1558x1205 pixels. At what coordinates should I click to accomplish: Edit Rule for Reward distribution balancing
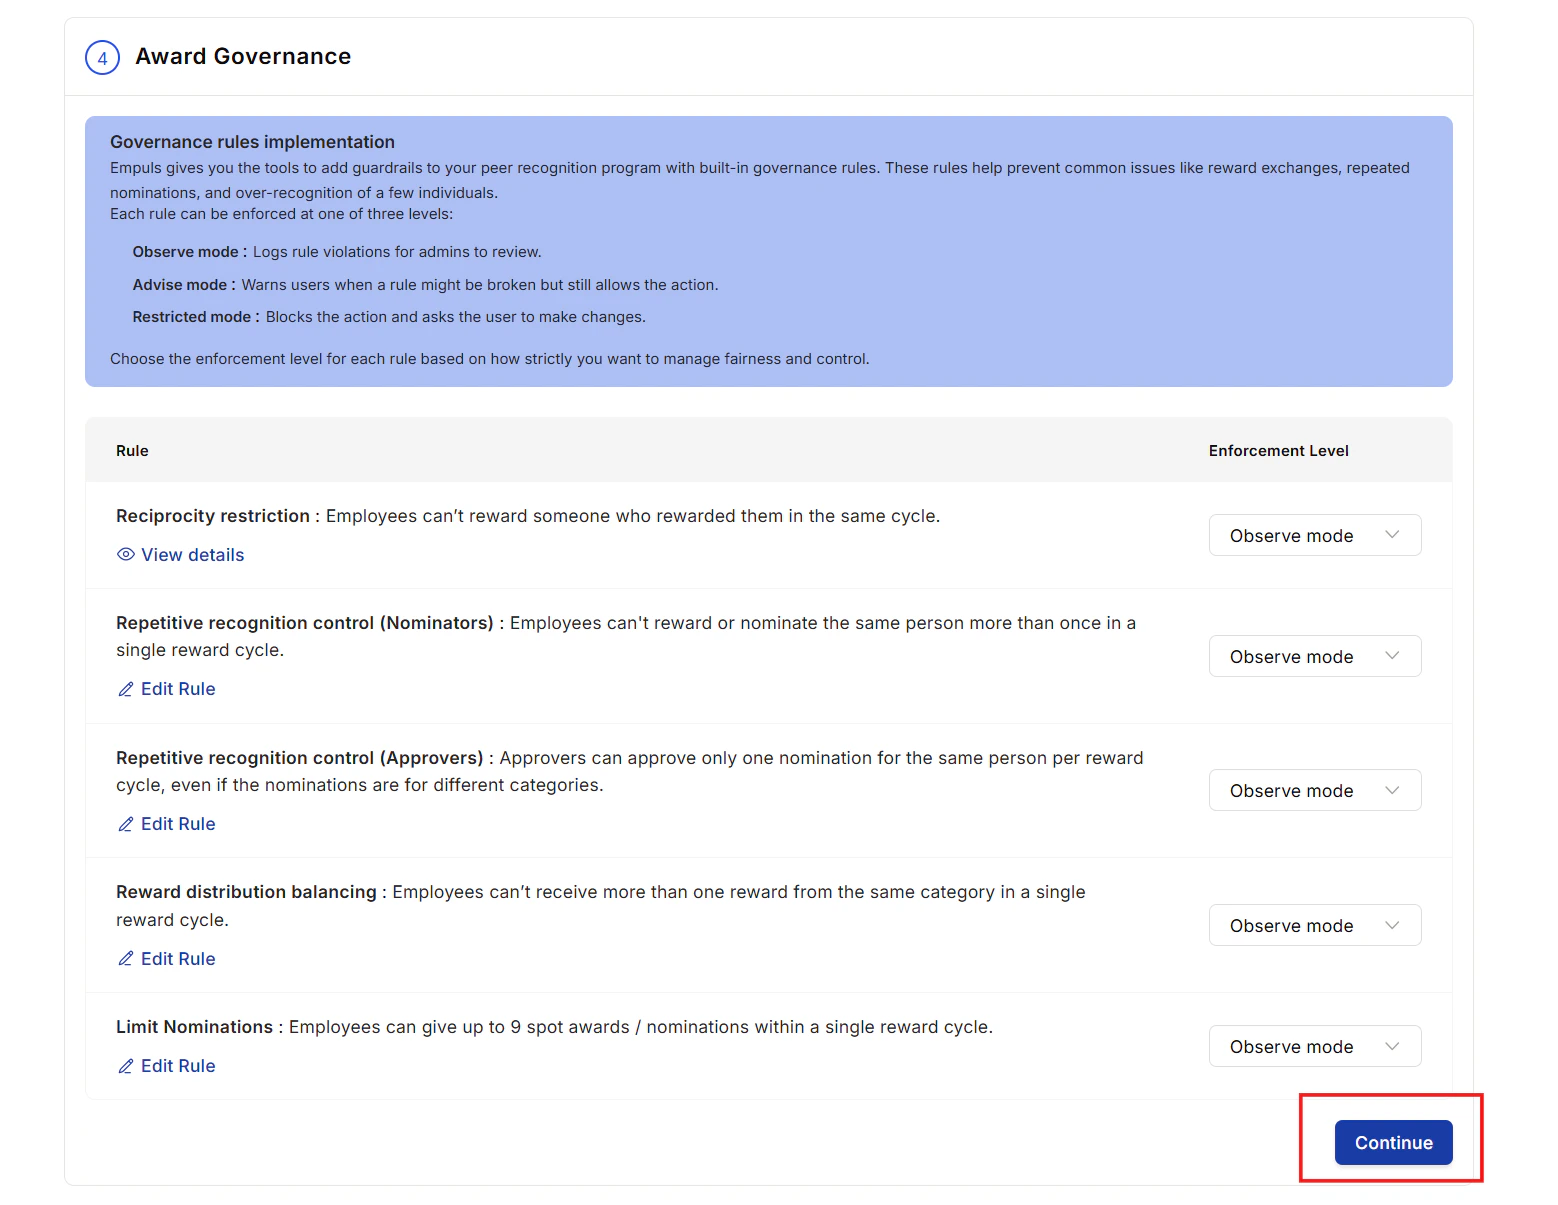[x=167, y=959]
